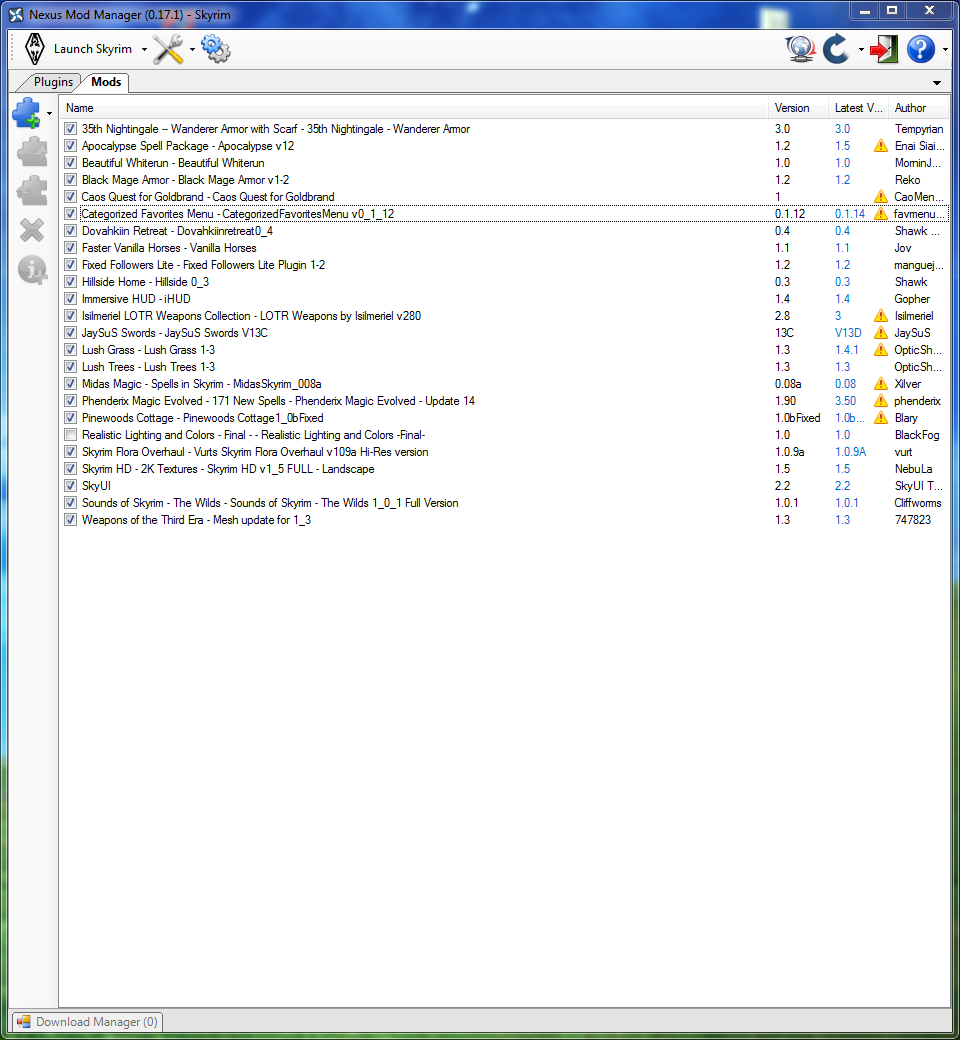
Task: Expand the help icon dropdown arrow
Action: [x=945, y=50]
